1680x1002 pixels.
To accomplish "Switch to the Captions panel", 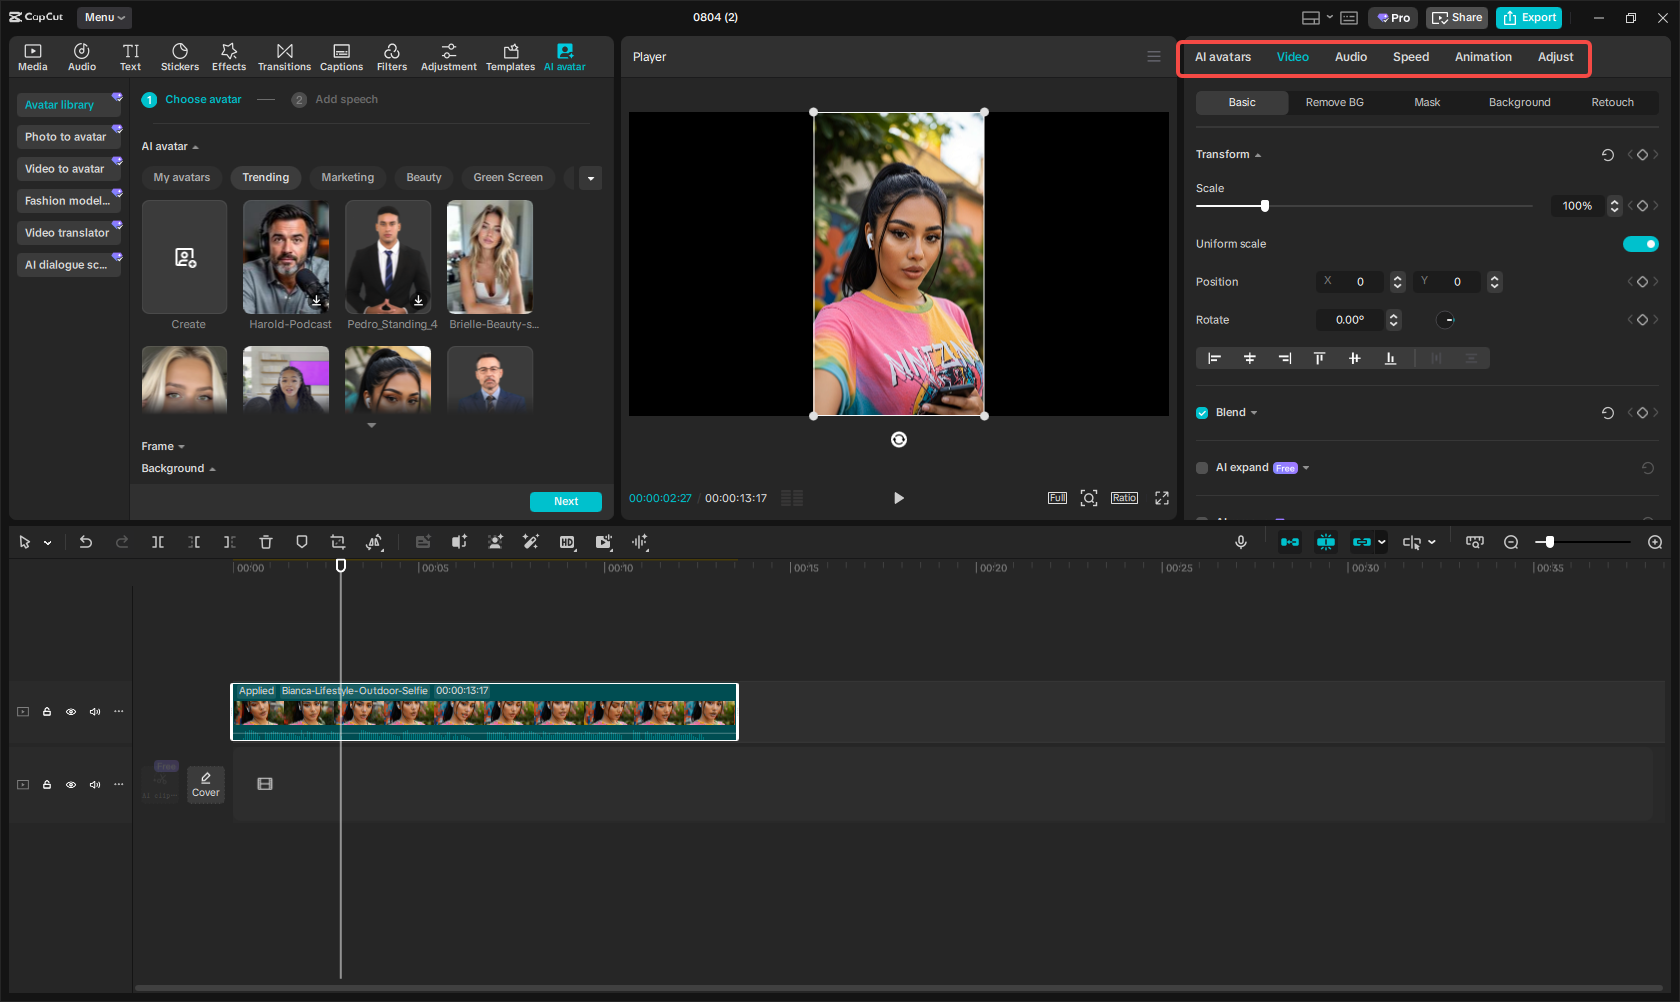I will click(341, 55).
